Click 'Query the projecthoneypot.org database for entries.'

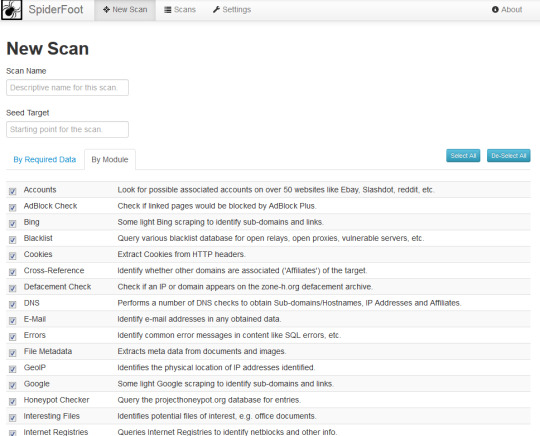pos(209,400)
